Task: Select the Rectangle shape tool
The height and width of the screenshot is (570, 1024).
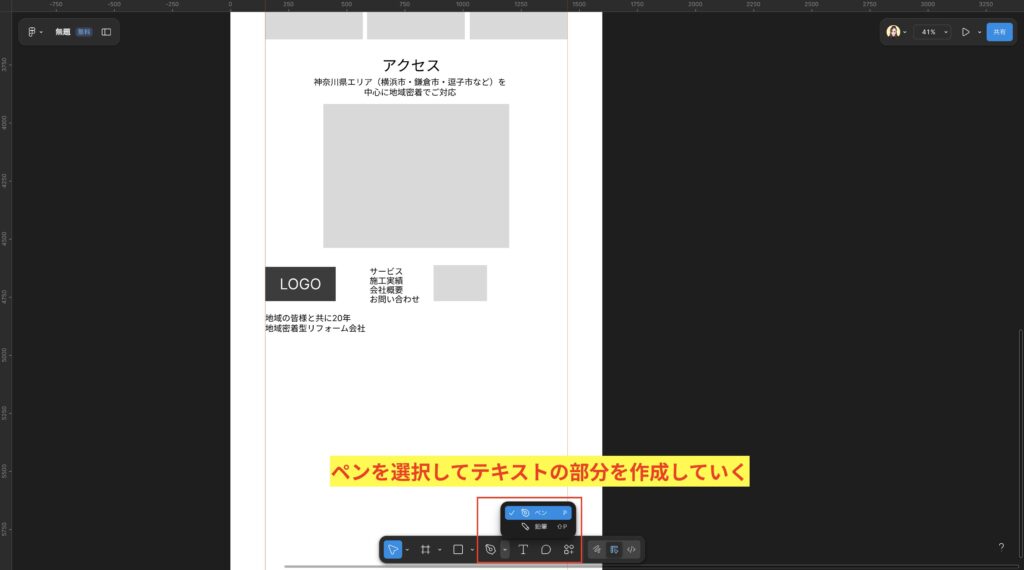Action: click(x=458, y=549)
